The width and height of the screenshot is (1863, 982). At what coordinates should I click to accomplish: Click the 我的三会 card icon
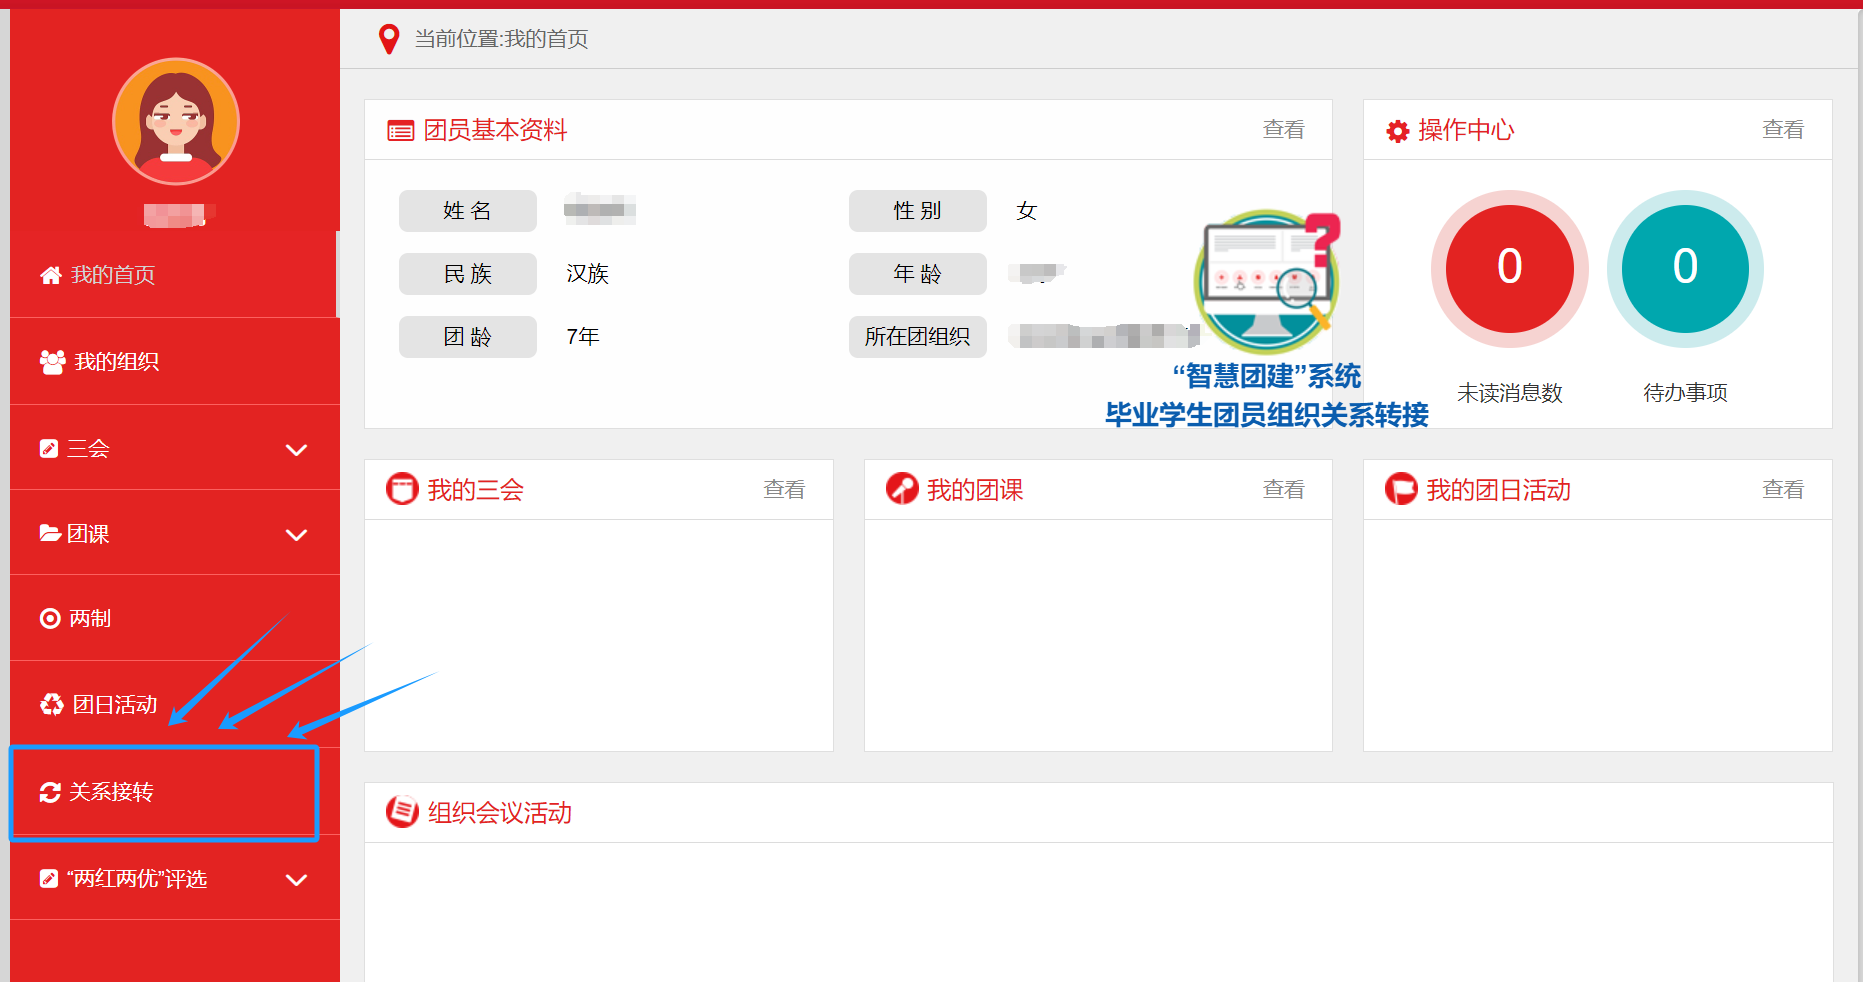(x=402, y=489)
